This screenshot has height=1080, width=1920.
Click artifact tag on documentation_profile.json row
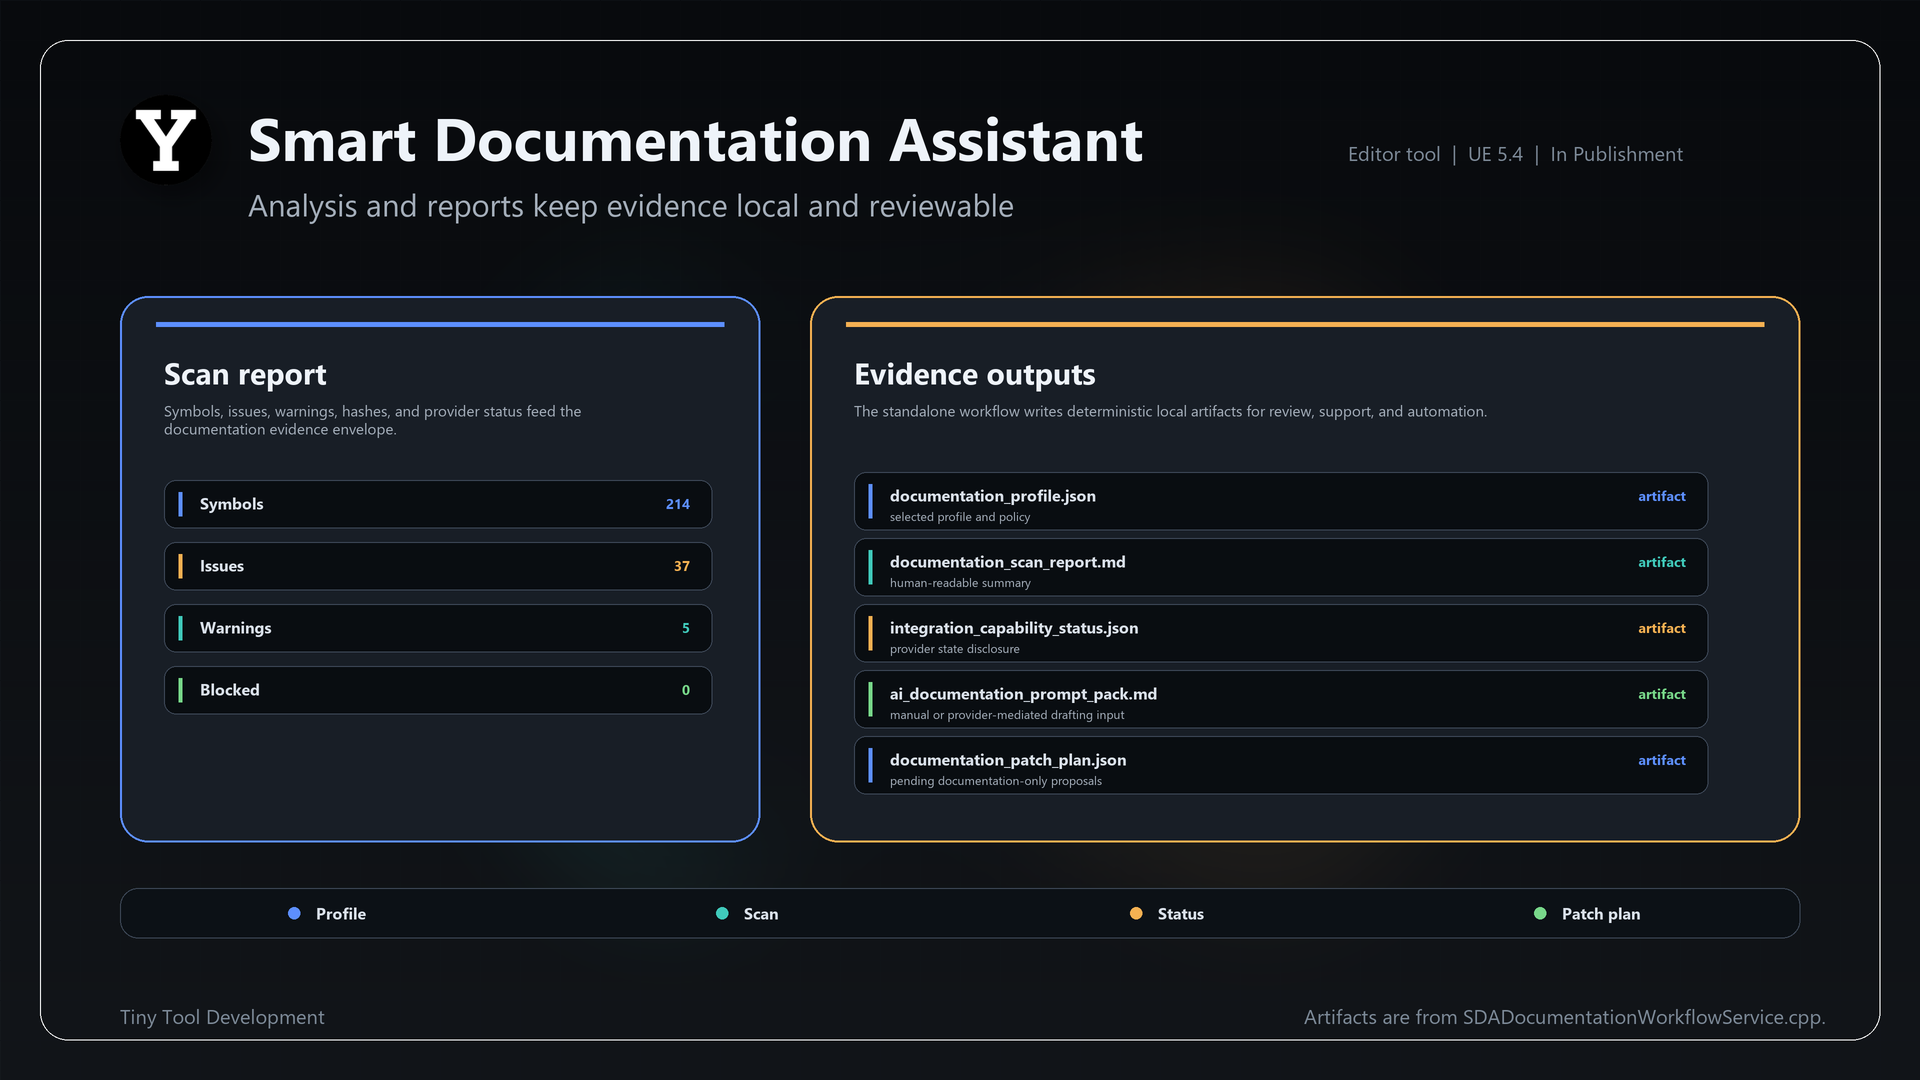coord(1662,496)
